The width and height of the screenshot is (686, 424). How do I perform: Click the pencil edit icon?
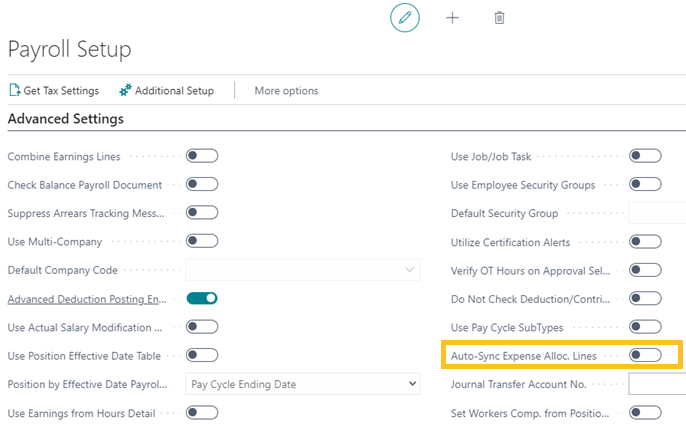pyautogui.click(x=405, y=18)
